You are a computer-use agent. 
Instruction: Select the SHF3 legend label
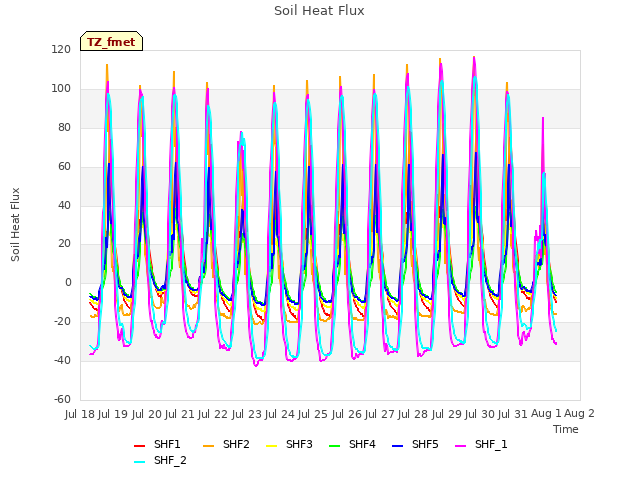point(299,444)
